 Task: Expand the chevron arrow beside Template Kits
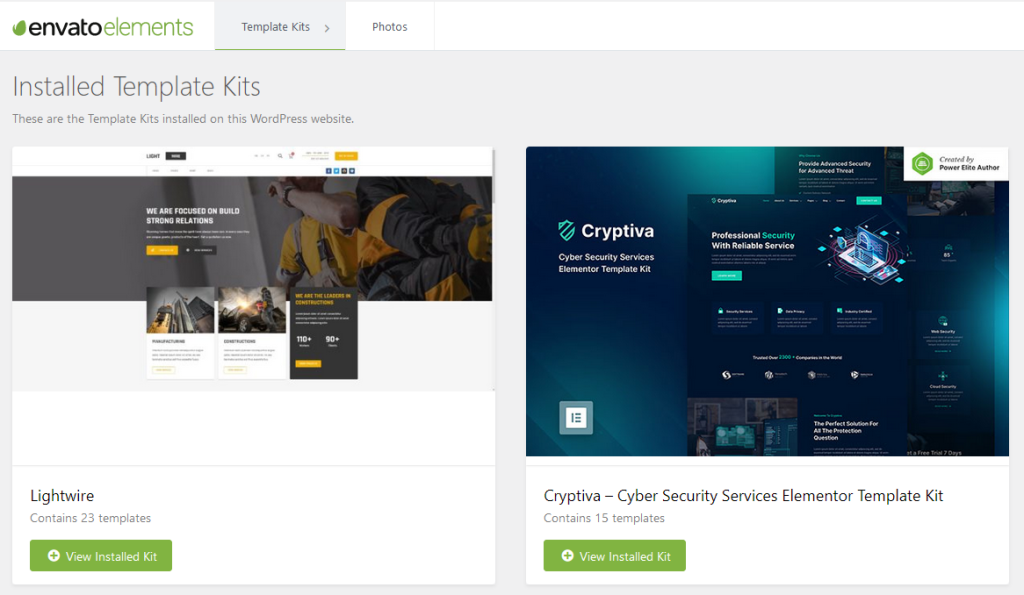point(327,28)
